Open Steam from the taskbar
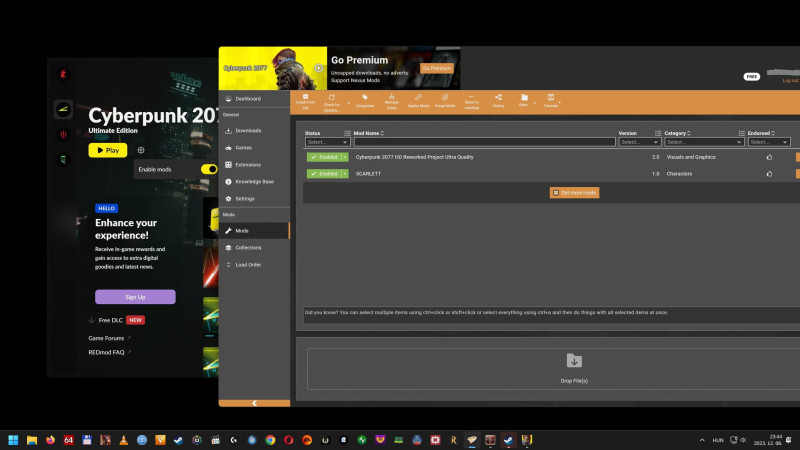Screen dimensions: 800x450 (178, 440)
